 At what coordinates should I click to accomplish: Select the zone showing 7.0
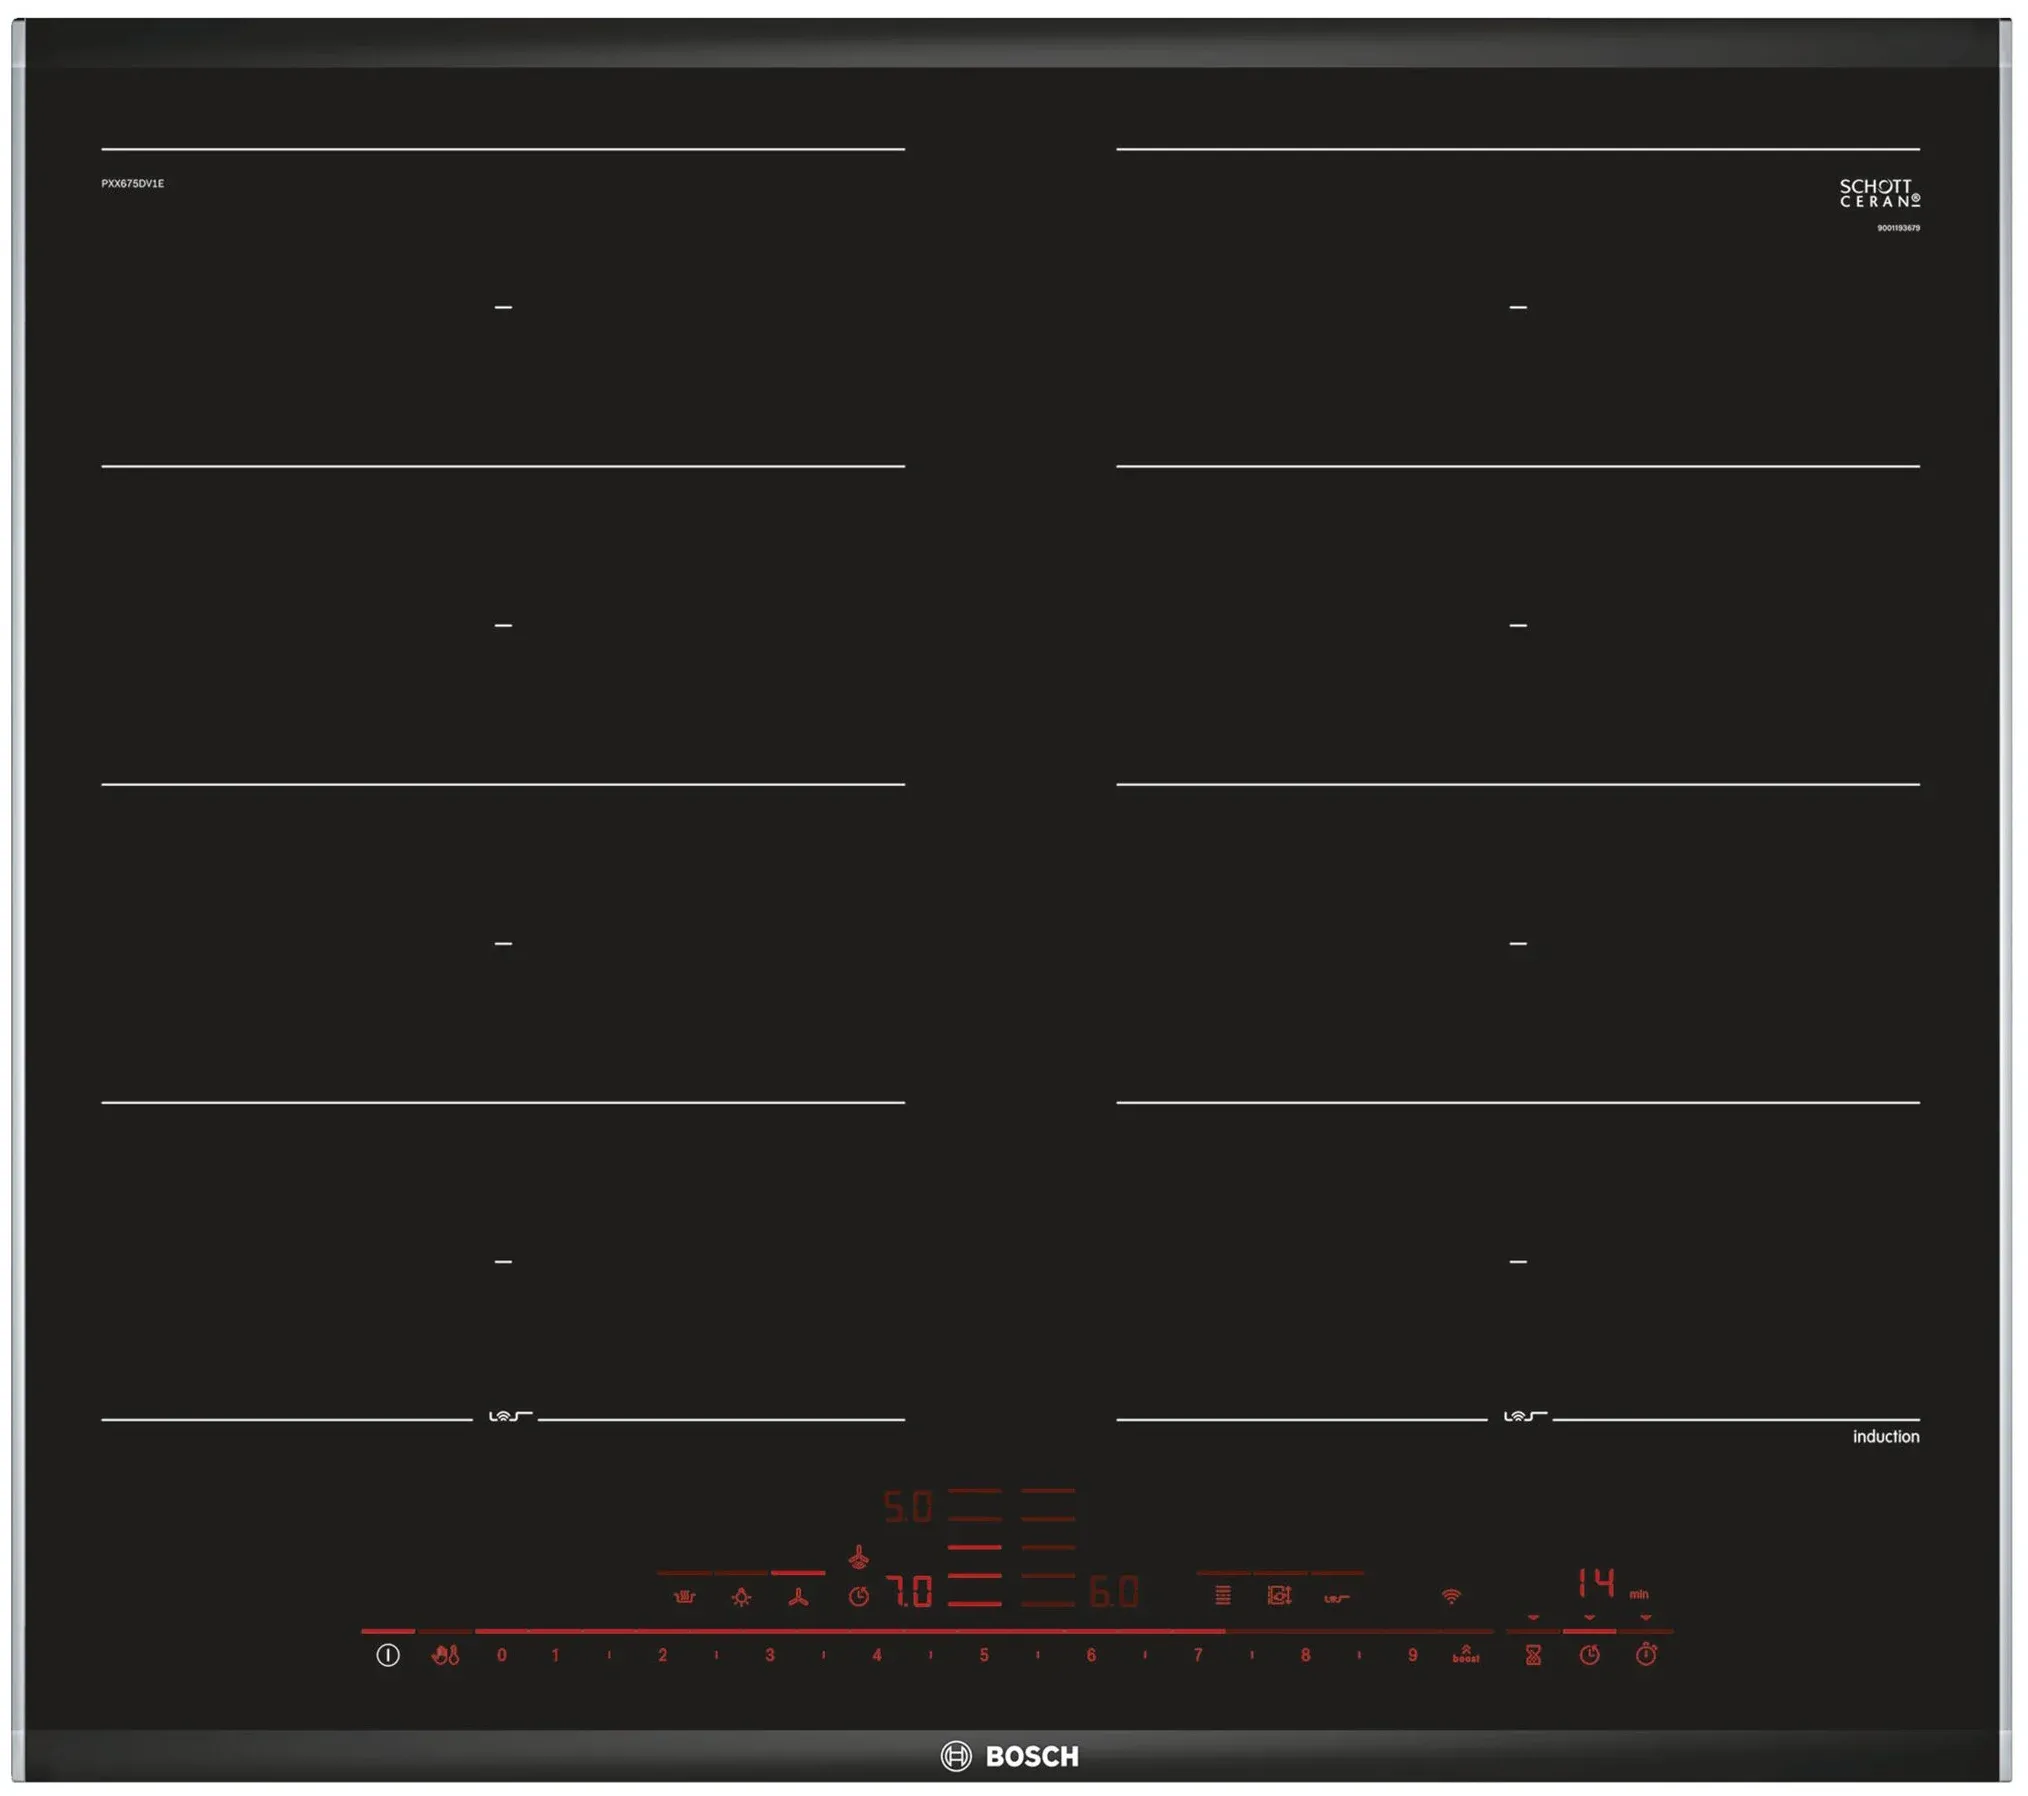[x=908, y=1591]
